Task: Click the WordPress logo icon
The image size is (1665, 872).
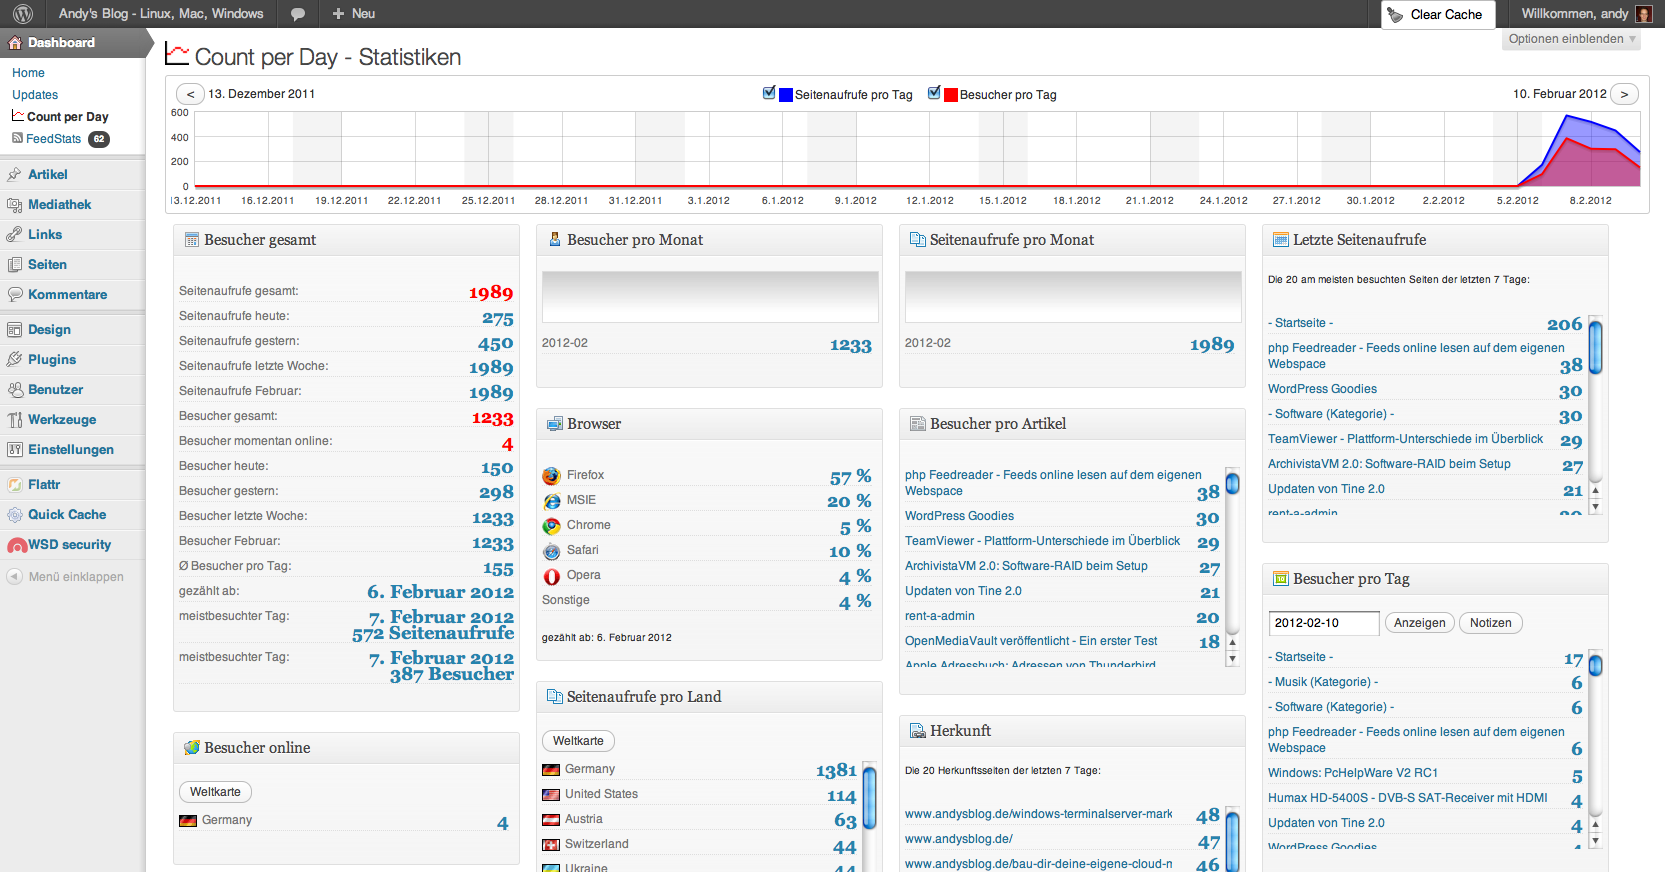Action: click(x=22, y=14)
